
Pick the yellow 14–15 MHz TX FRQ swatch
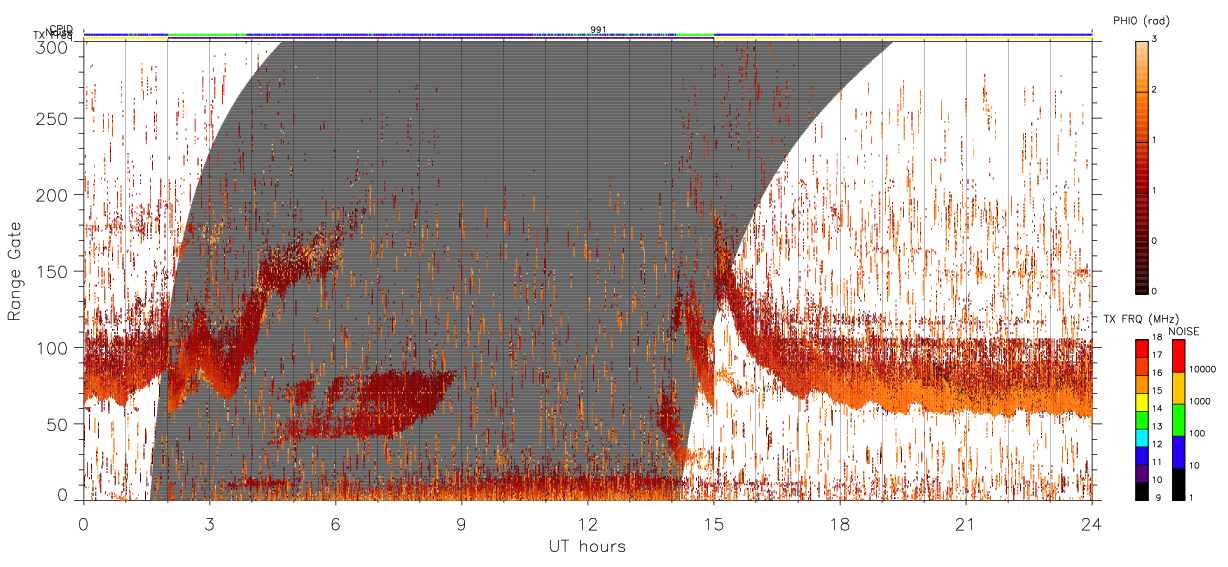[x=1141, y=401]
